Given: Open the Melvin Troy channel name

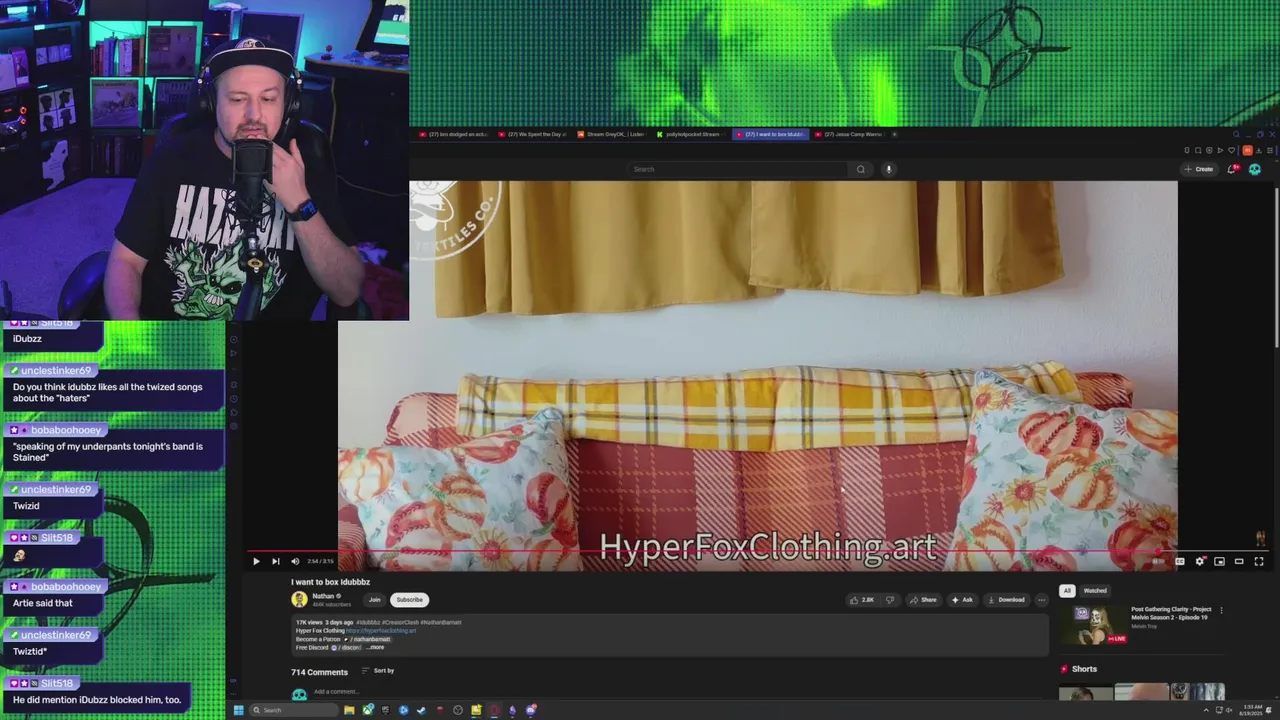Looking at the screenshot, I should click(x=1144, y=626).
